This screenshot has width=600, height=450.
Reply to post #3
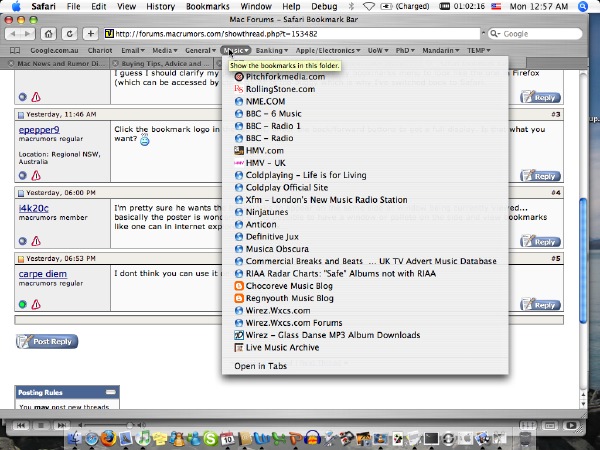coord(541,176)
